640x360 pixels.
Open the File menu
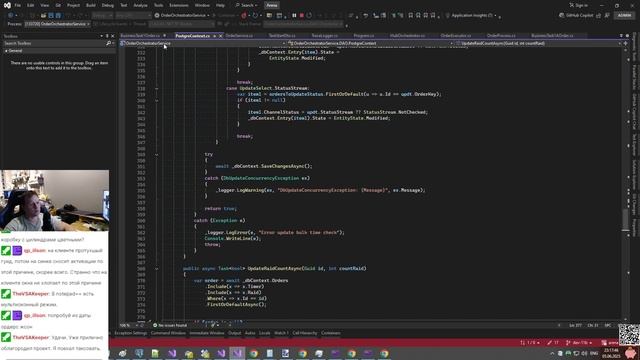[18, 5]
